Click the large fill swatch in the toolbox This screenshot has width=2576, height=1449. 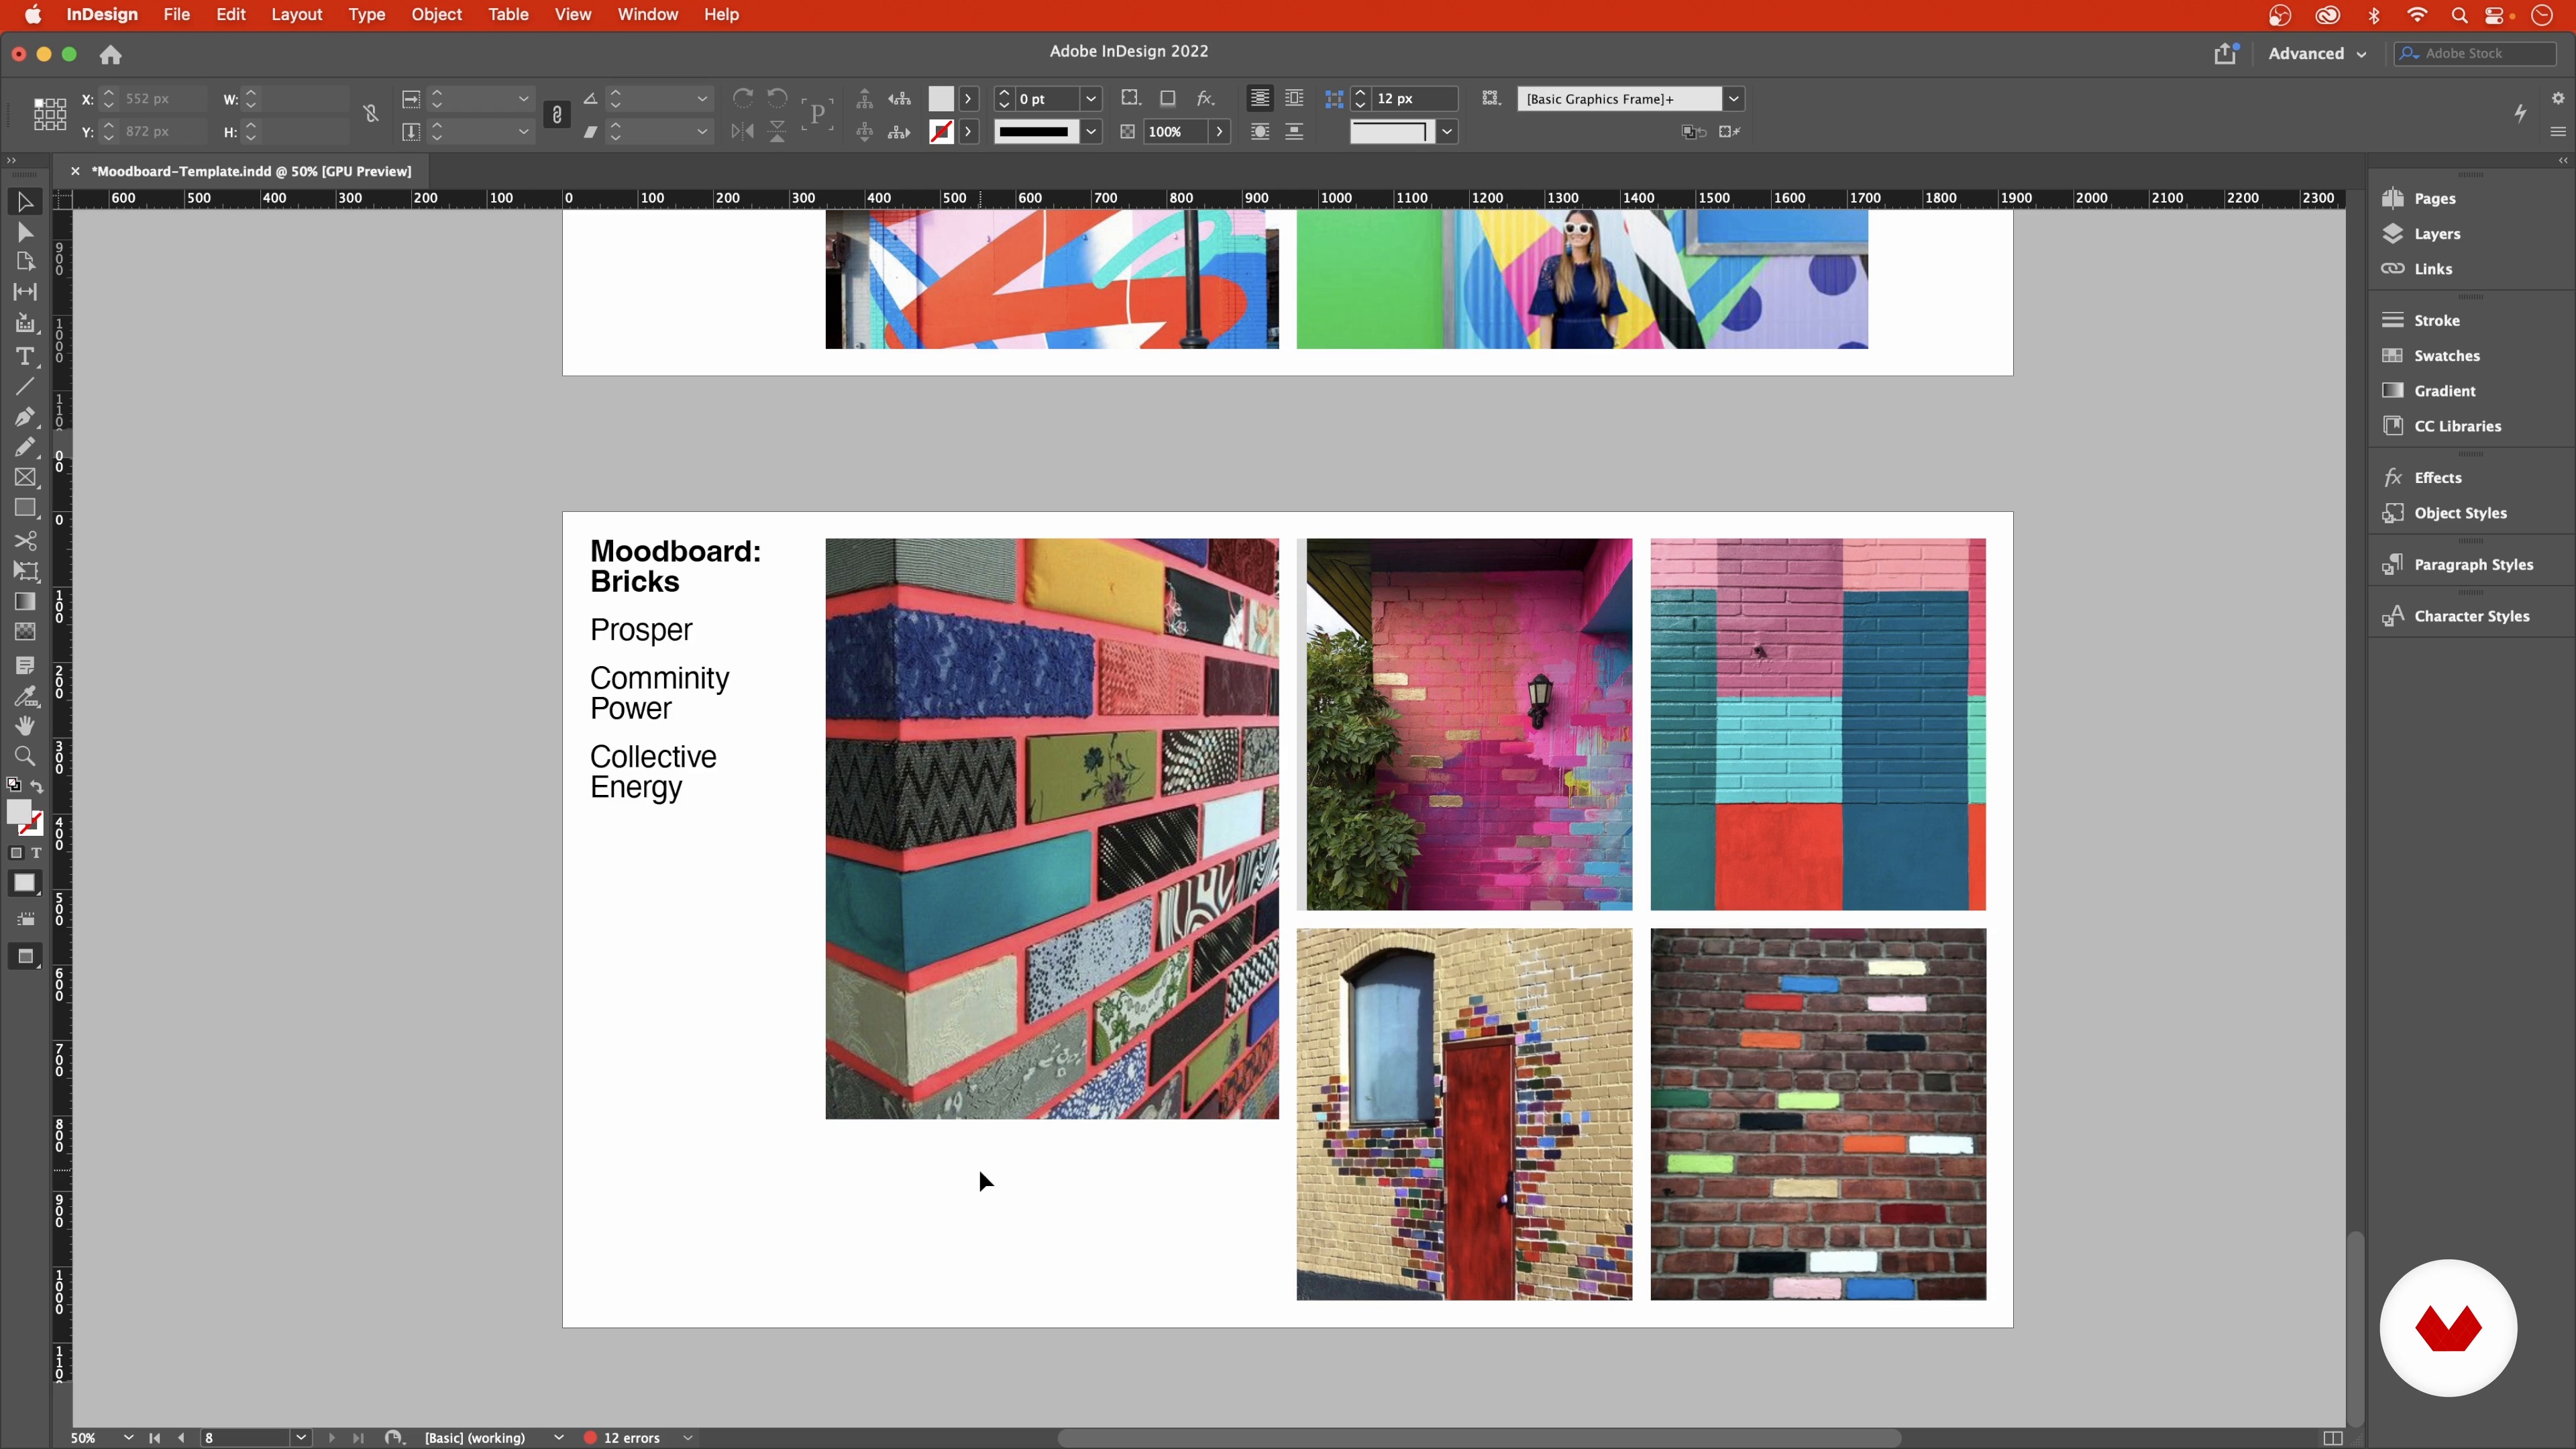click(19, 813)
